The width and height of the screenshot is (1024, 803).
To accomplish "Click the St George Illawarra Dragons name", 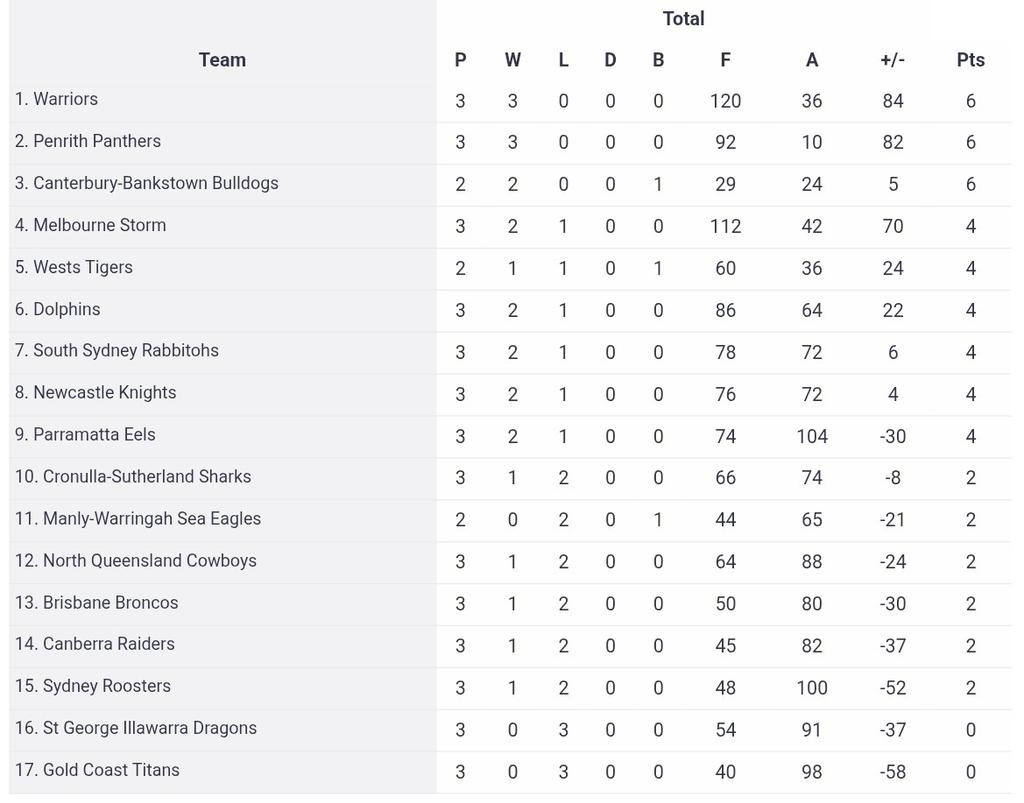I will (x=149, y=728).
